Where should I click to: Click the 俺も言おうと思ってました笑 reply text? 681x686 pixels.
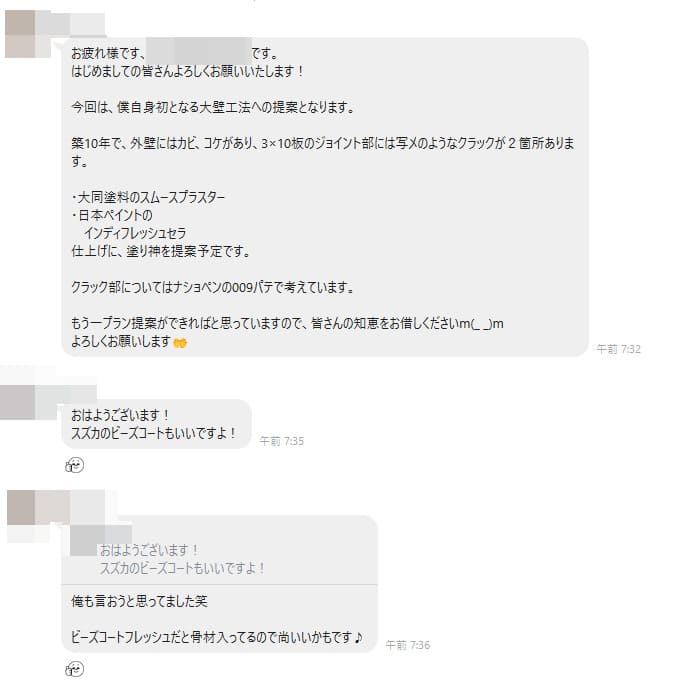pos(139,601)
